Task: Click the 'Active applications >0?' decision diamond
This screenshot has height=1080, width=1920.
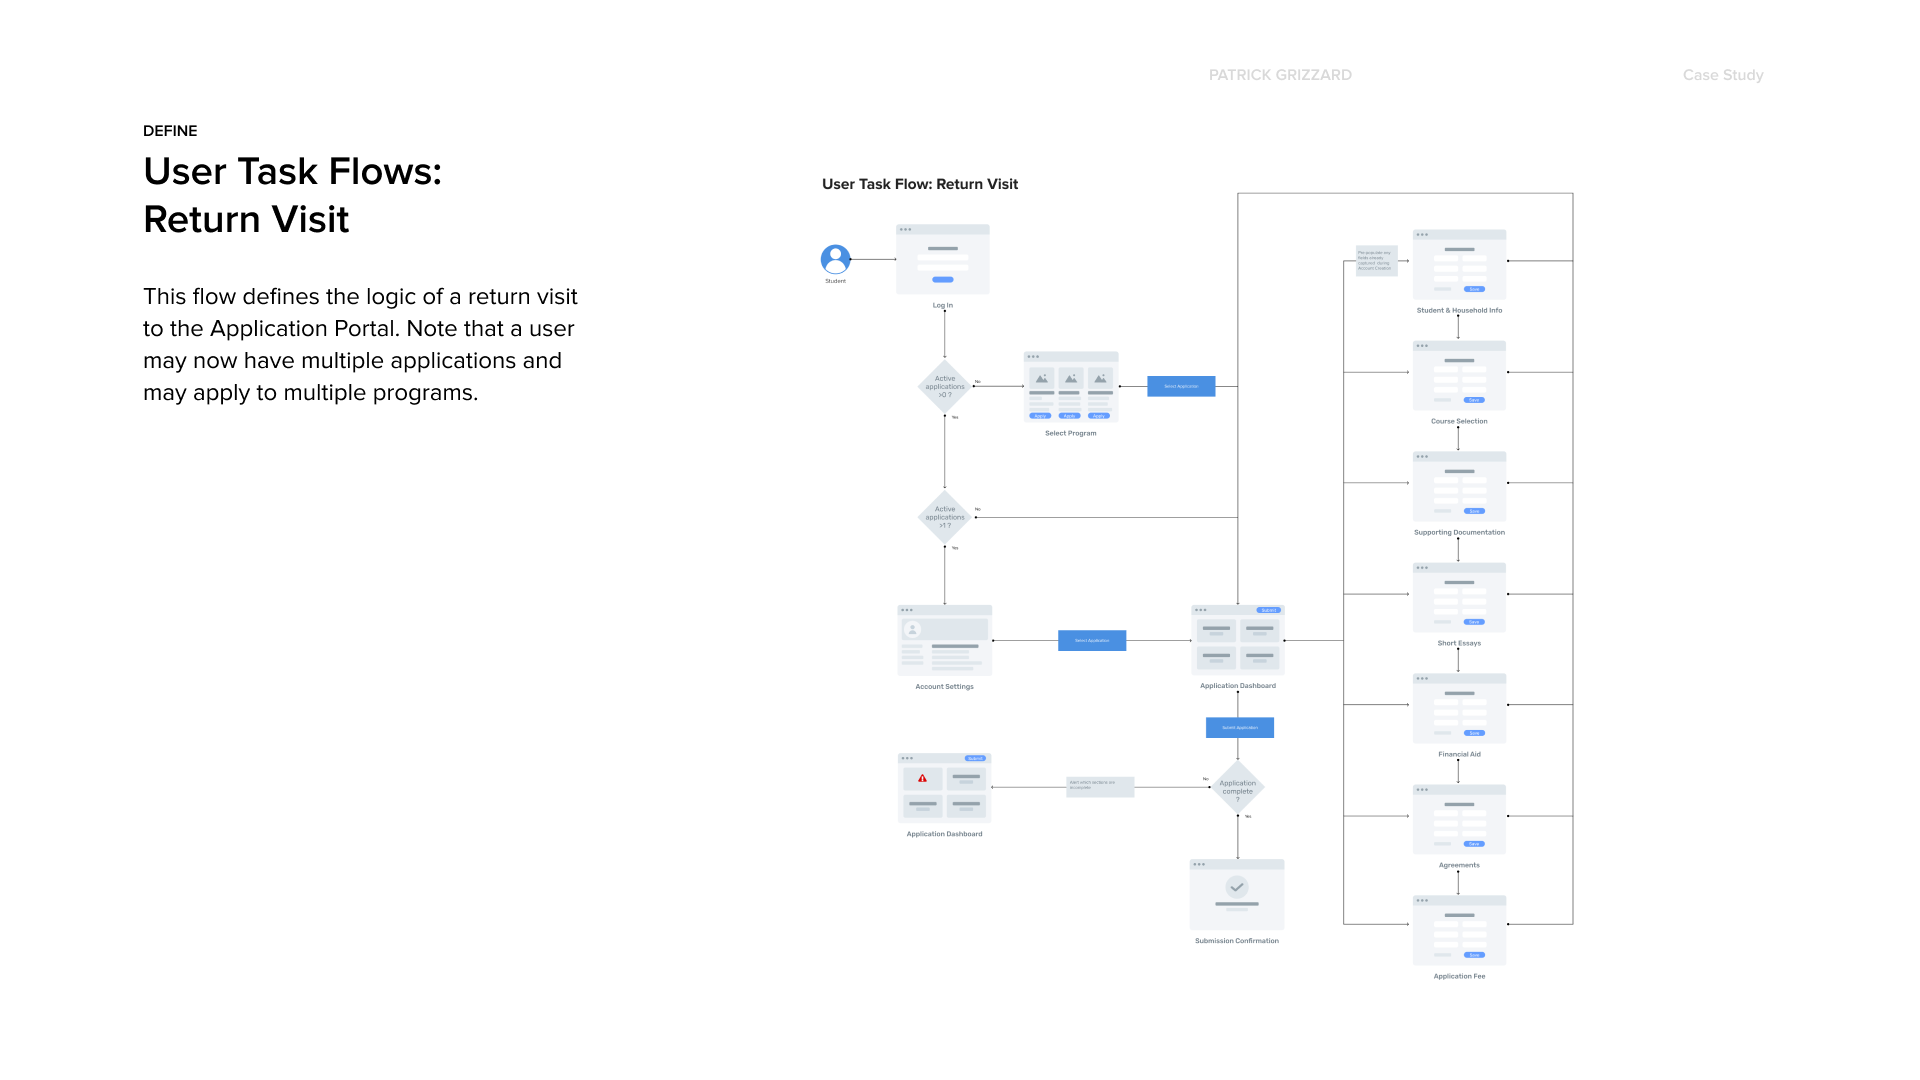Action: [x=944, y=386]
